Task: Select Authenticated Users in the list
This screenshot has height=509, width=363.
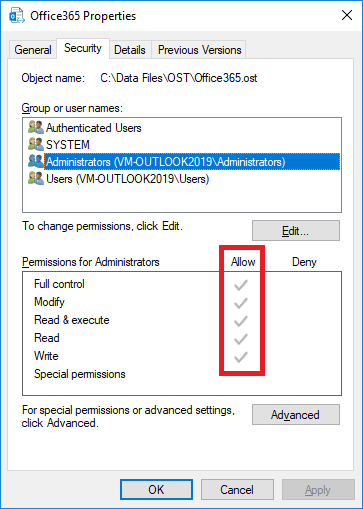Action: click(94, 128)
